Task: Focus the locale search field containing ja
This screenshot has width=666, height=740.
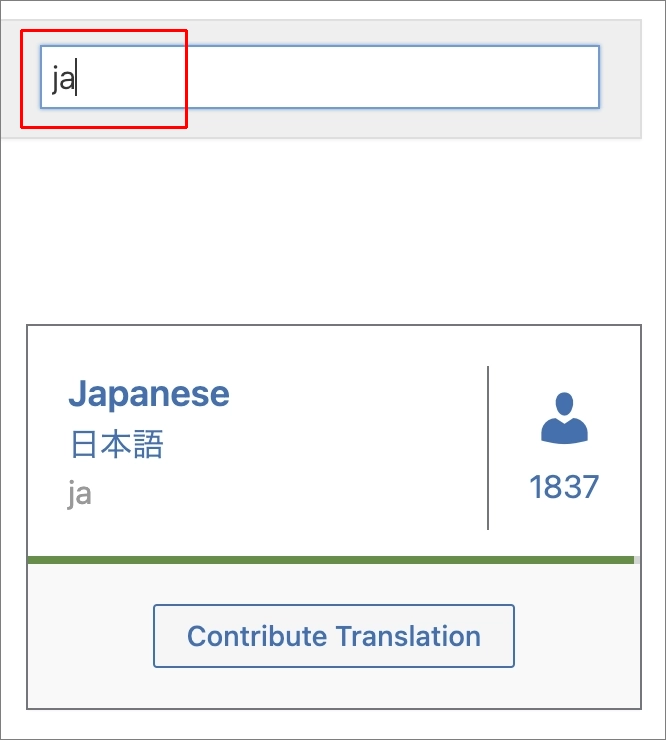Action: coord(320,77)
